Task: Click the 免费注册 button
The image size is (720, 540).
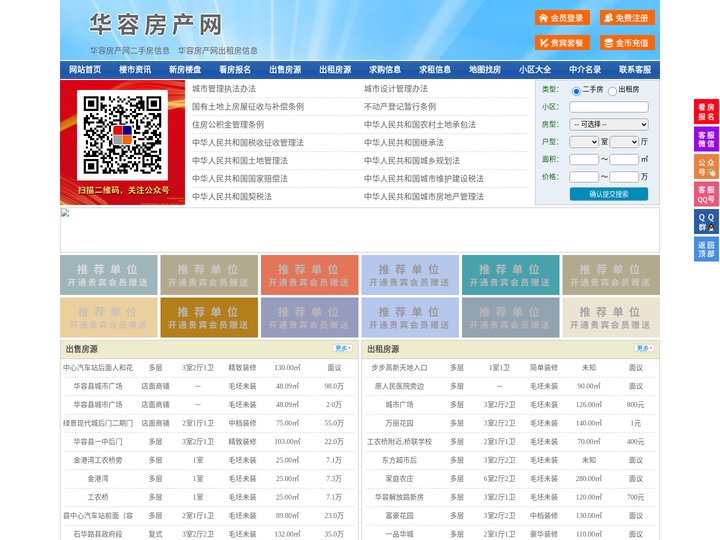Action: [x=627, y=18]
